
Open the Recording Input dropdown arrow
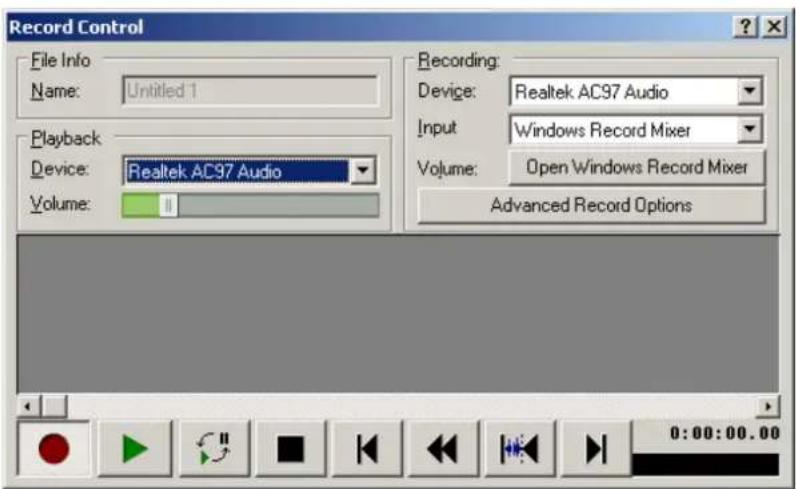coord(749,129)
